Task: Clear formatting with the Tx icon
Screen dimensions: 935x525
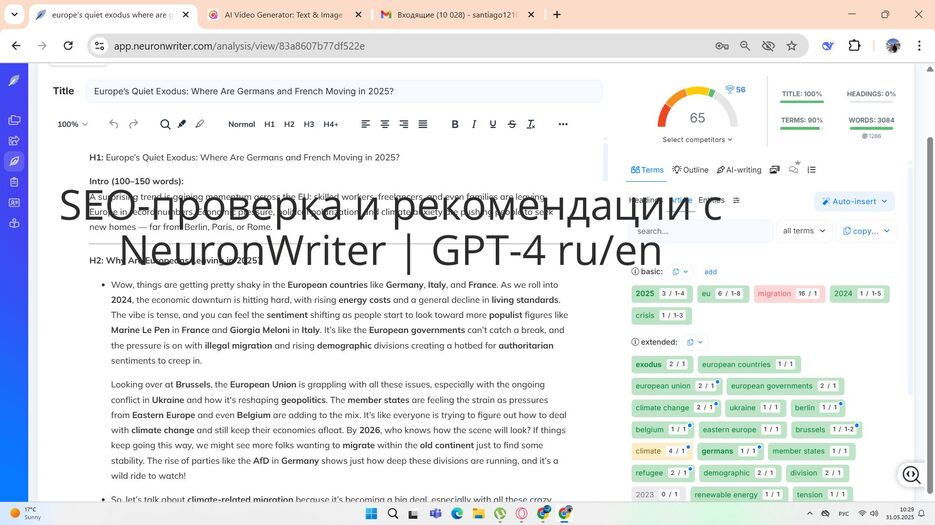Action: [x=531, y=124]
